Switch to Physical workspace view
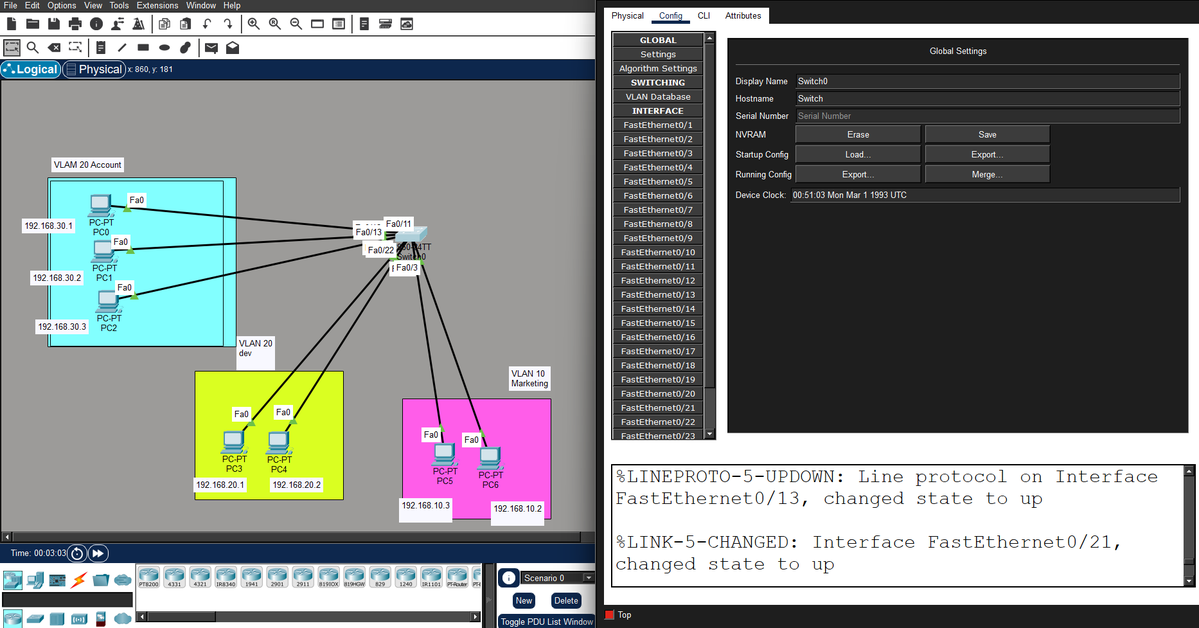This screenshot has height=628, width=1199. point(94,69)
